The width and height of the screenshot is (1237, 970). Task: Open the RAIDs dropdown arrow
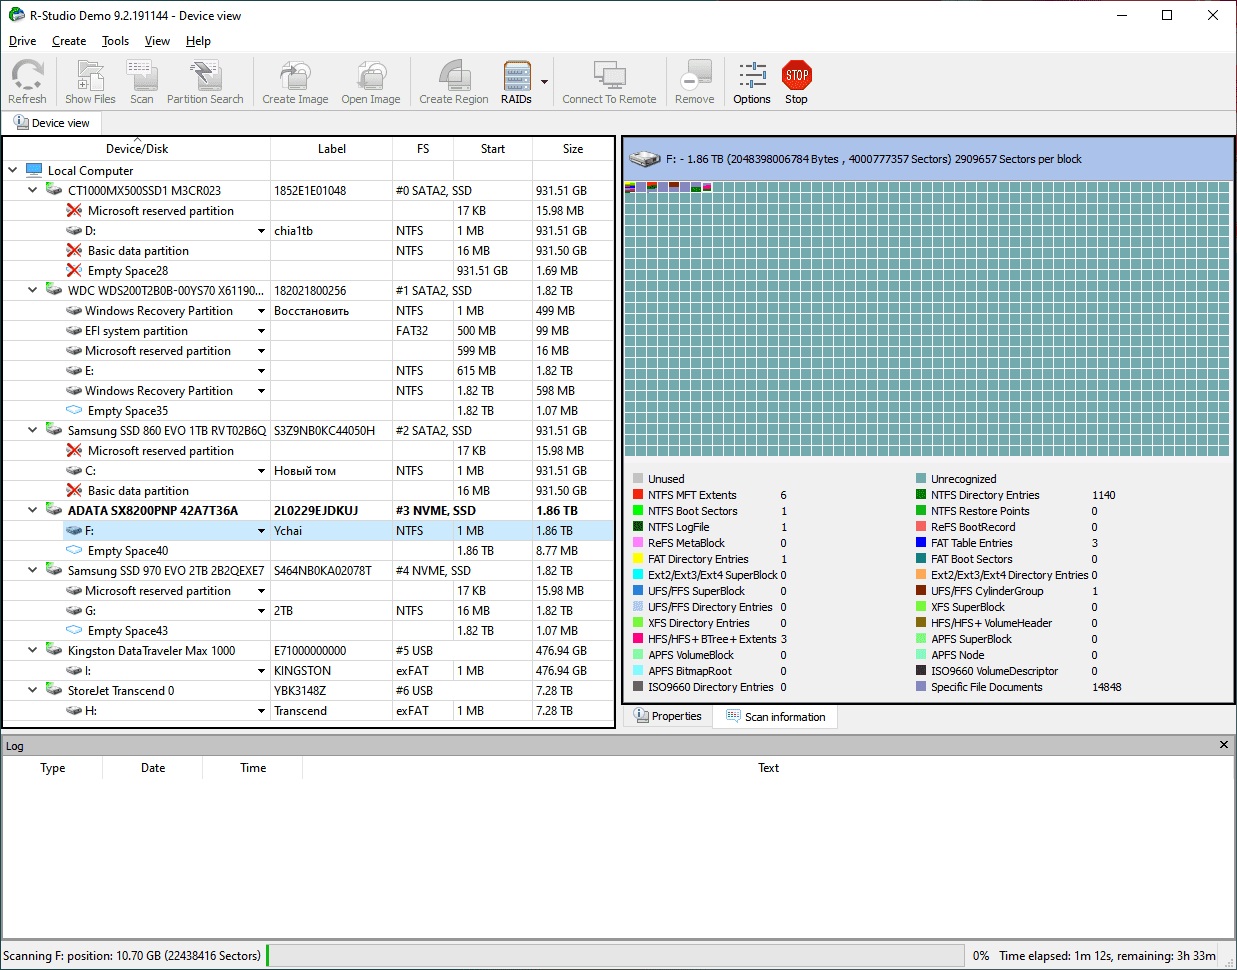pos(545,82)
